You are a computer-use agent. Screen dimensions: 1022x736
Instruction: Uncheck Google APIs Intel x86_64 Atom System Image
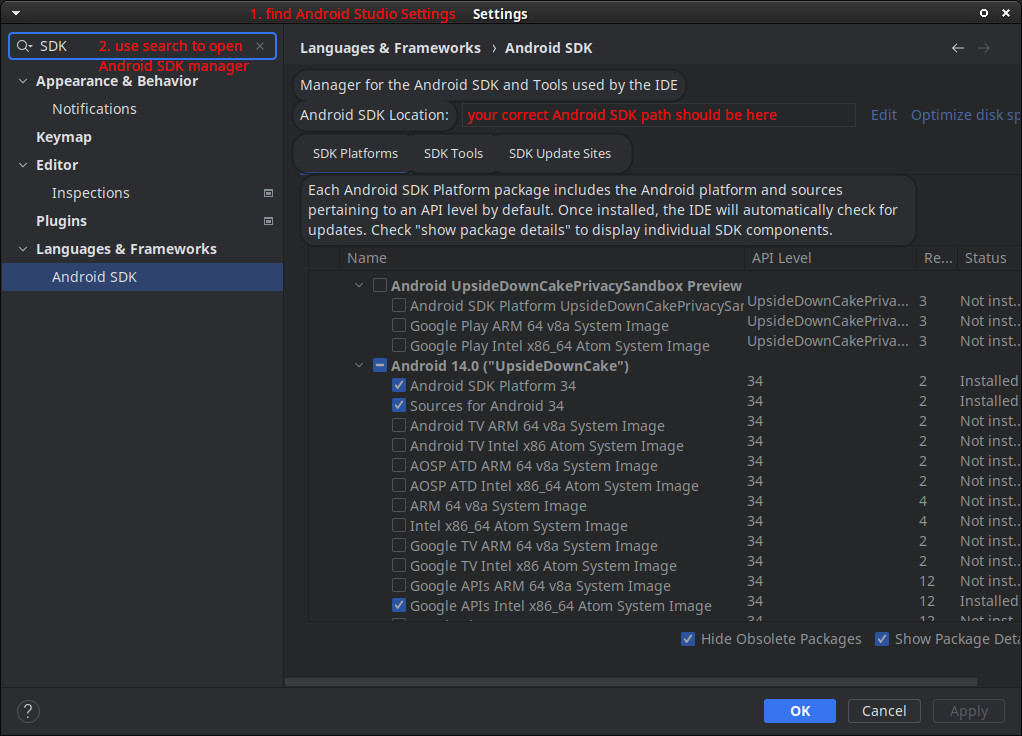pos(399,606)
